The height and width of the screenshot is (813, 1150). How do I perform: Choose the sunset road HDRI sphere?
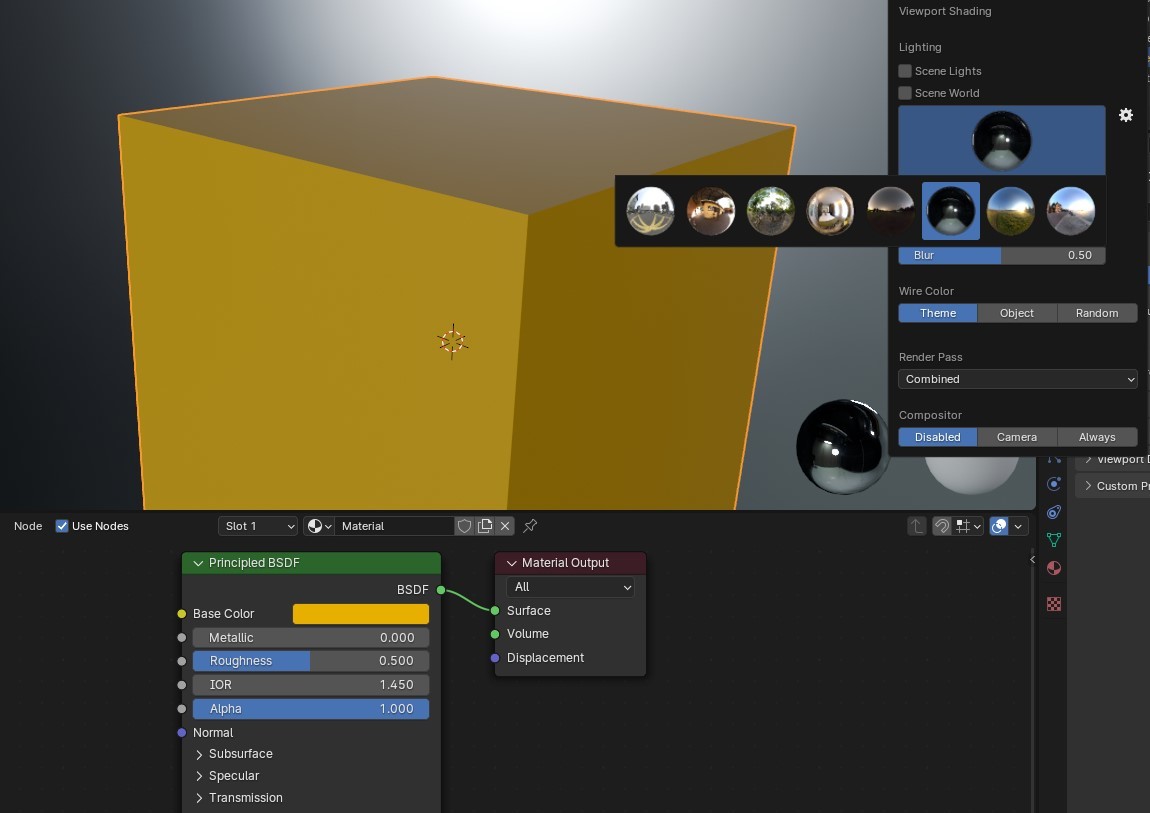1071,211
